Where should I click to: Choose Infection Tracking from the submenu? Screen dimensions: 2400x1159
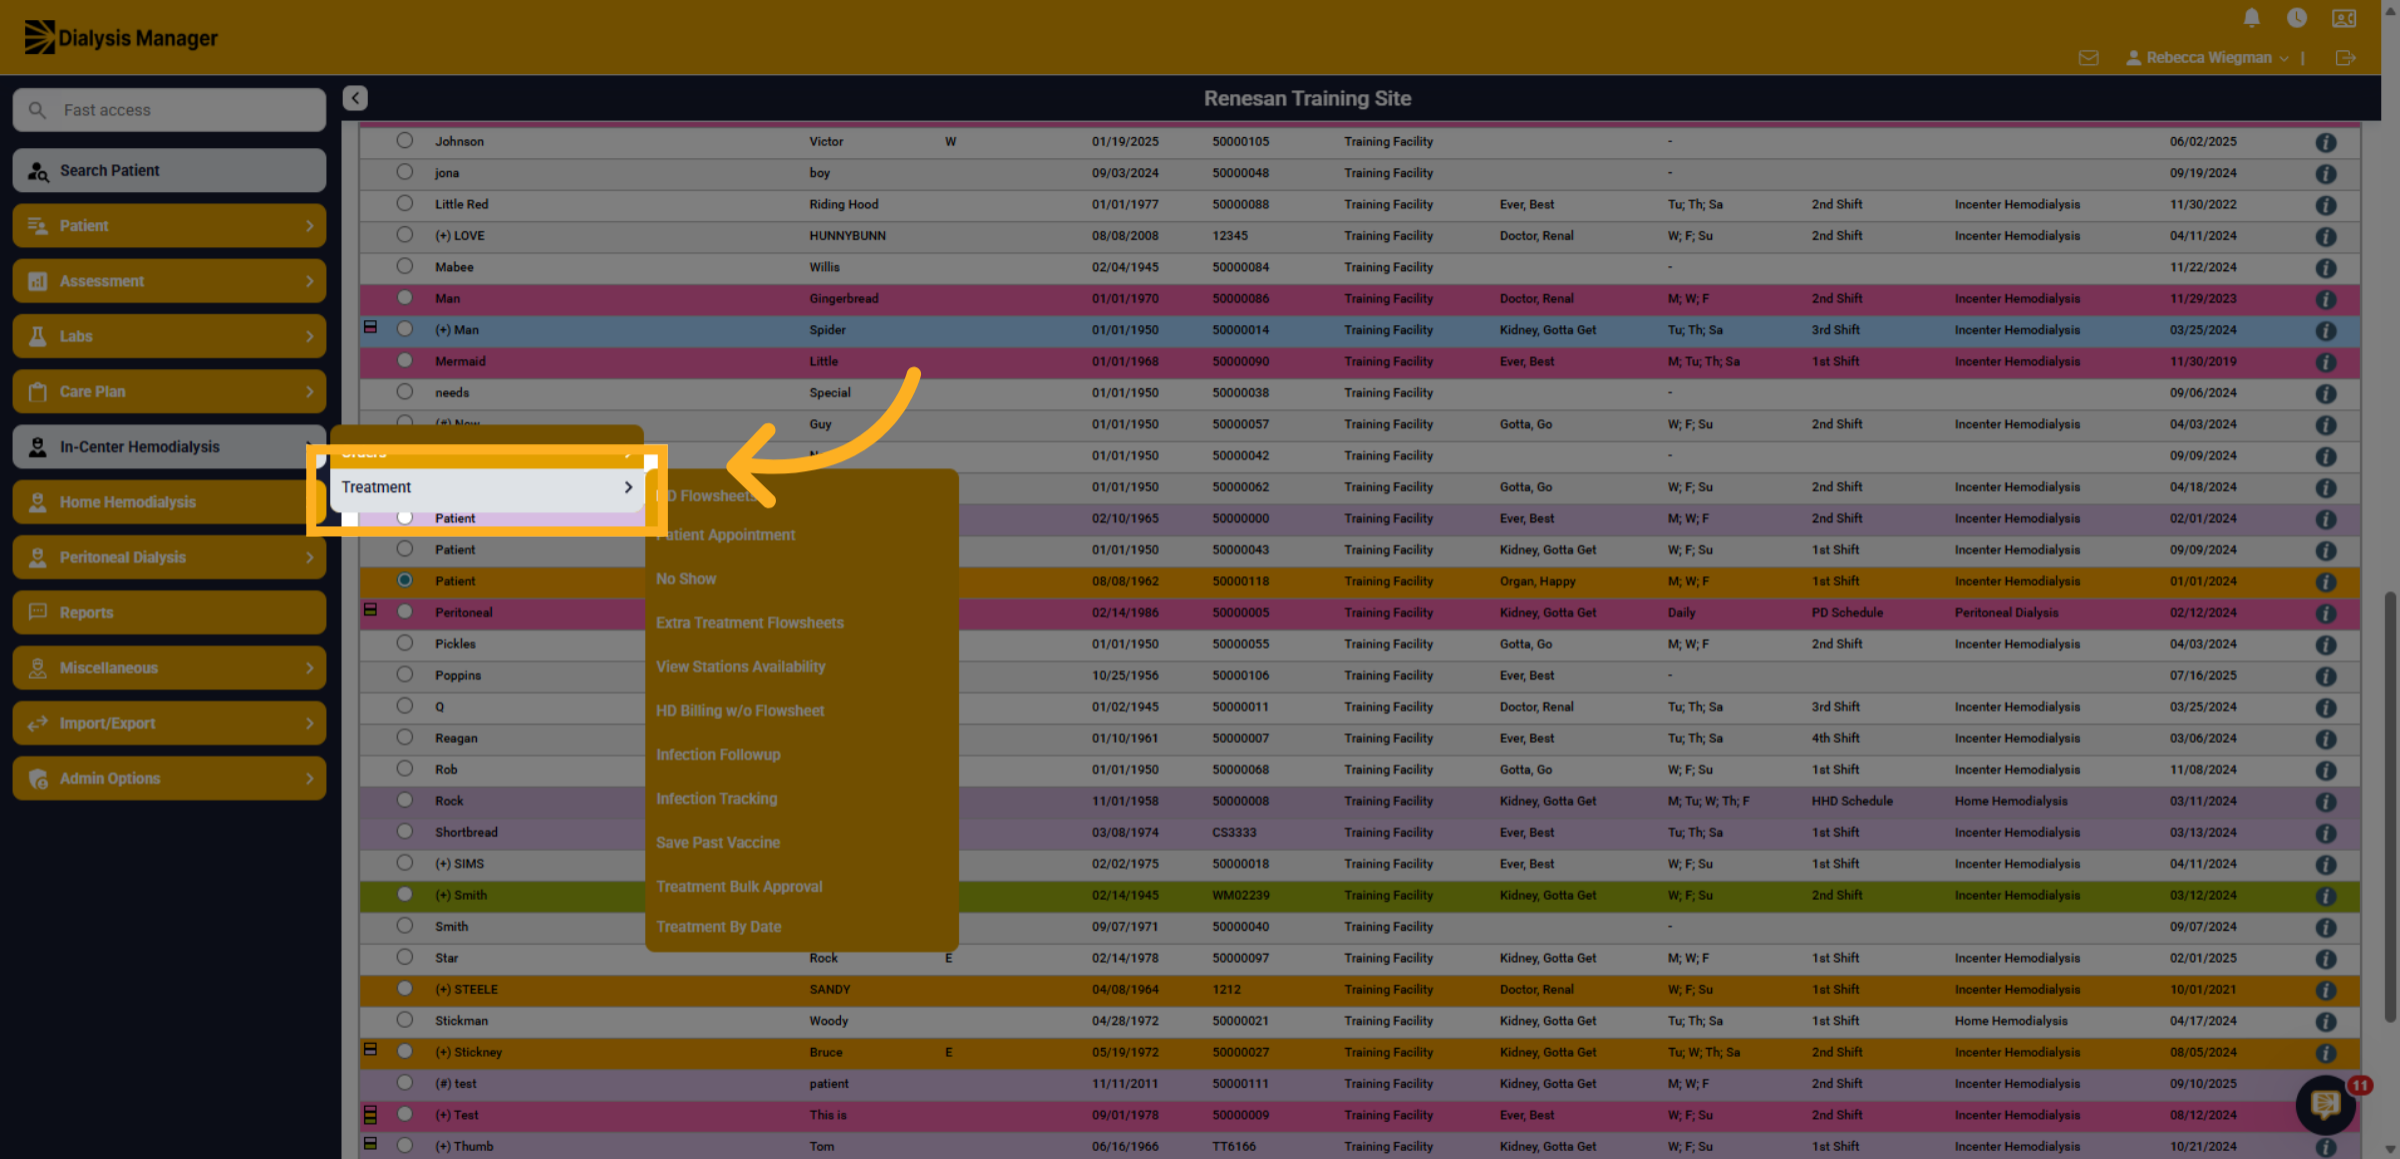click(x=716, y=799)
